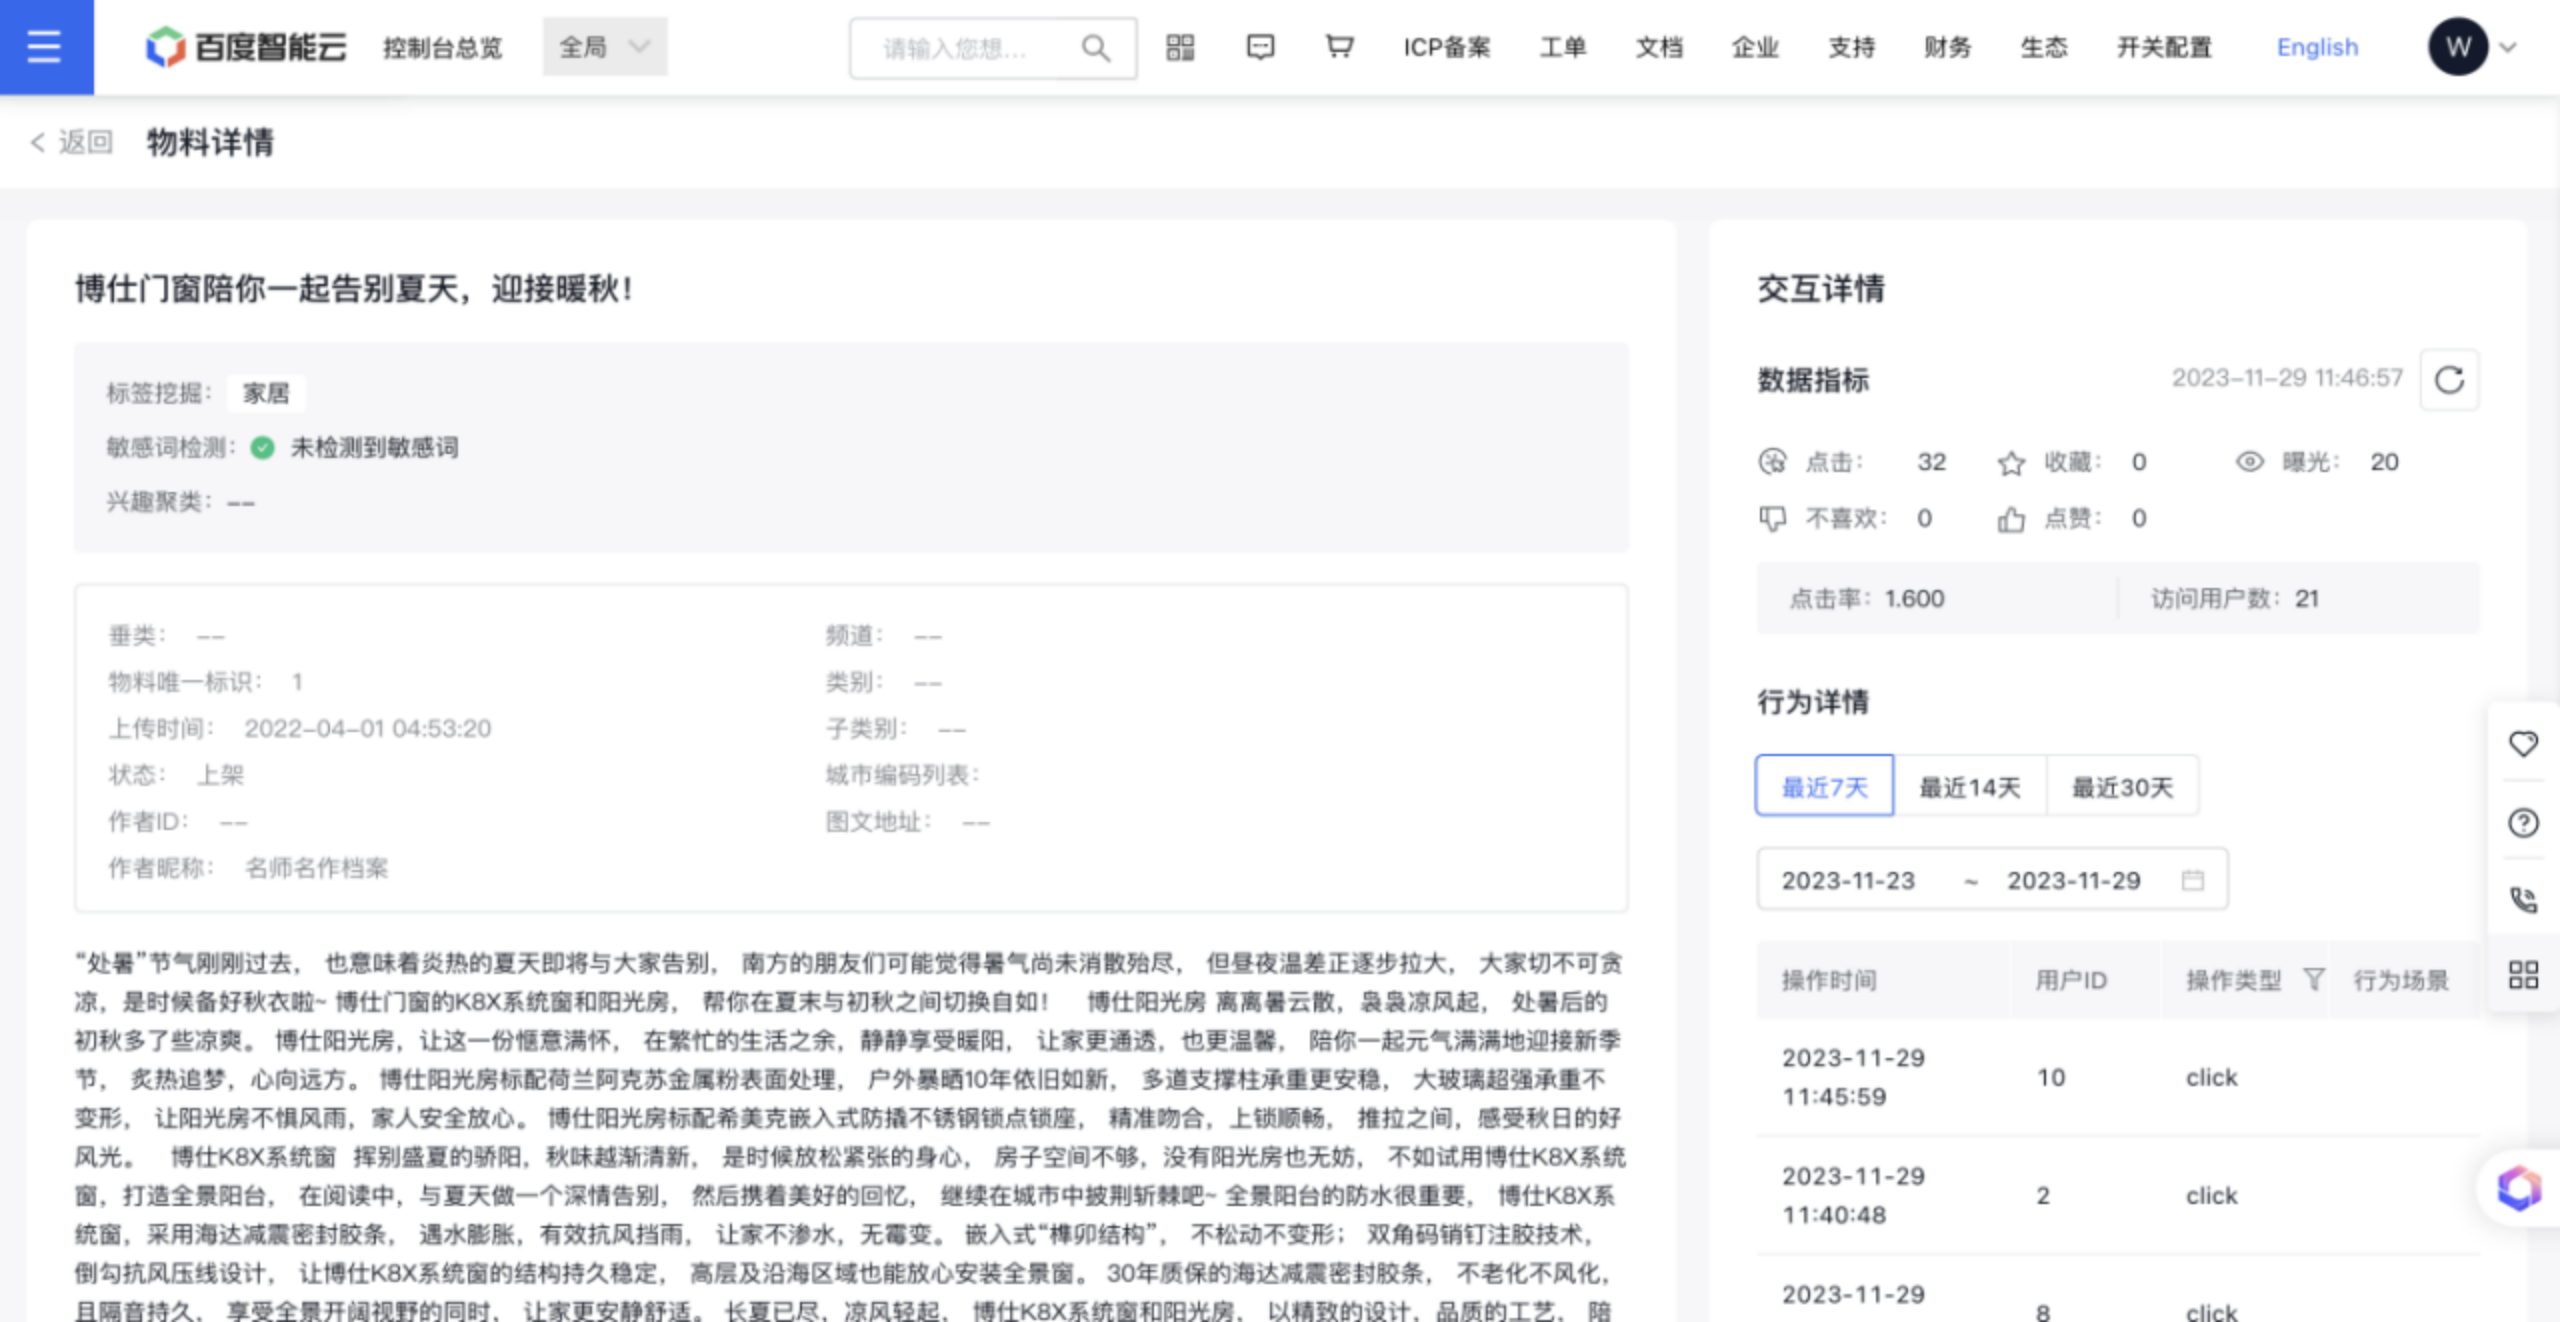The image size is (2560, 1322).
Task: Open the hamburger navigation menu
Action: [45, 47]
